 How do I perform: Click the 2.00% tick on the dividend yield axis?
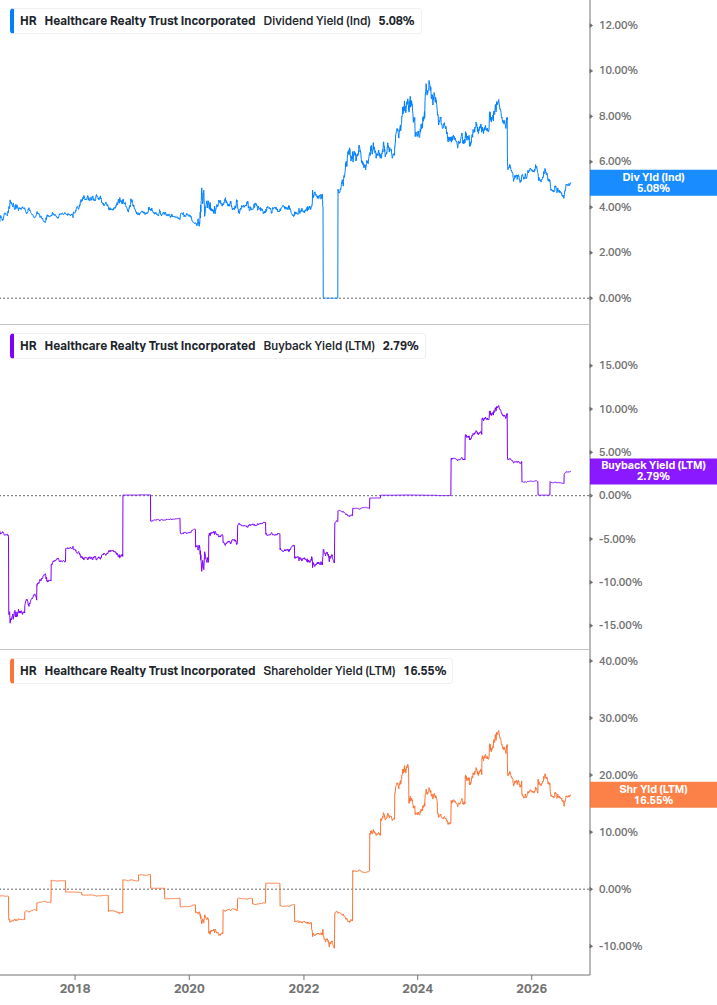click(615, 253)
